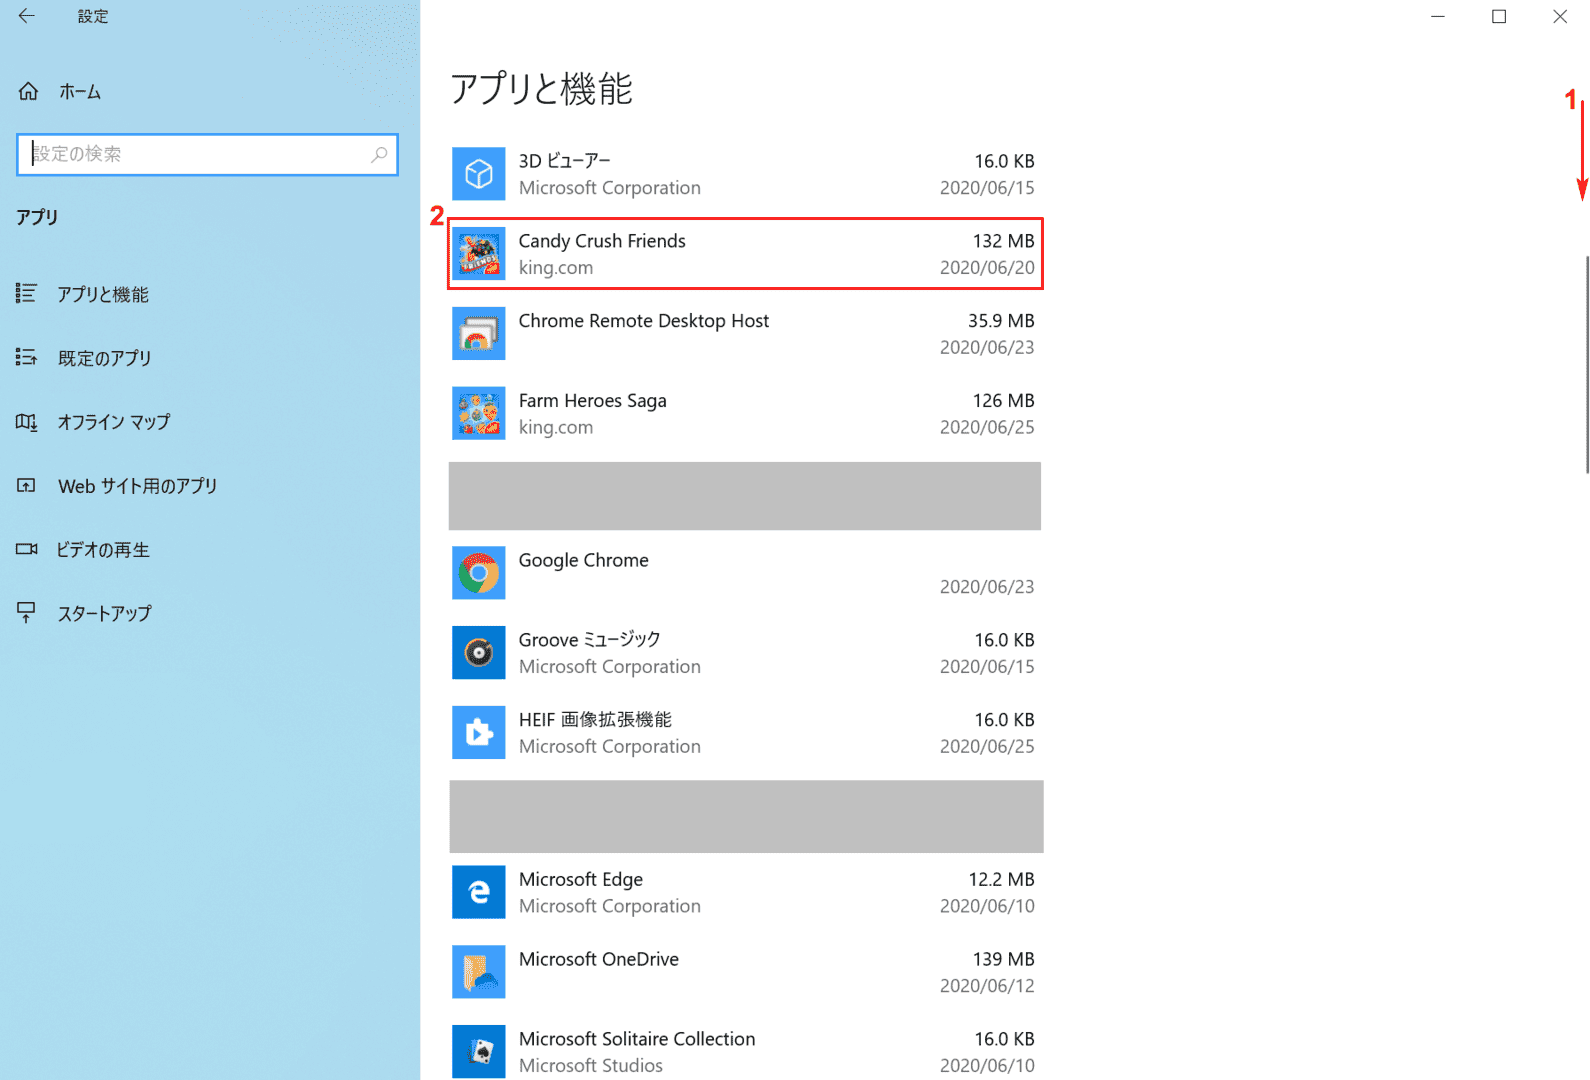Select Microsoft Edge entry name
Viewport: 1590px width, 1080px height.
(x=580, y=880)
